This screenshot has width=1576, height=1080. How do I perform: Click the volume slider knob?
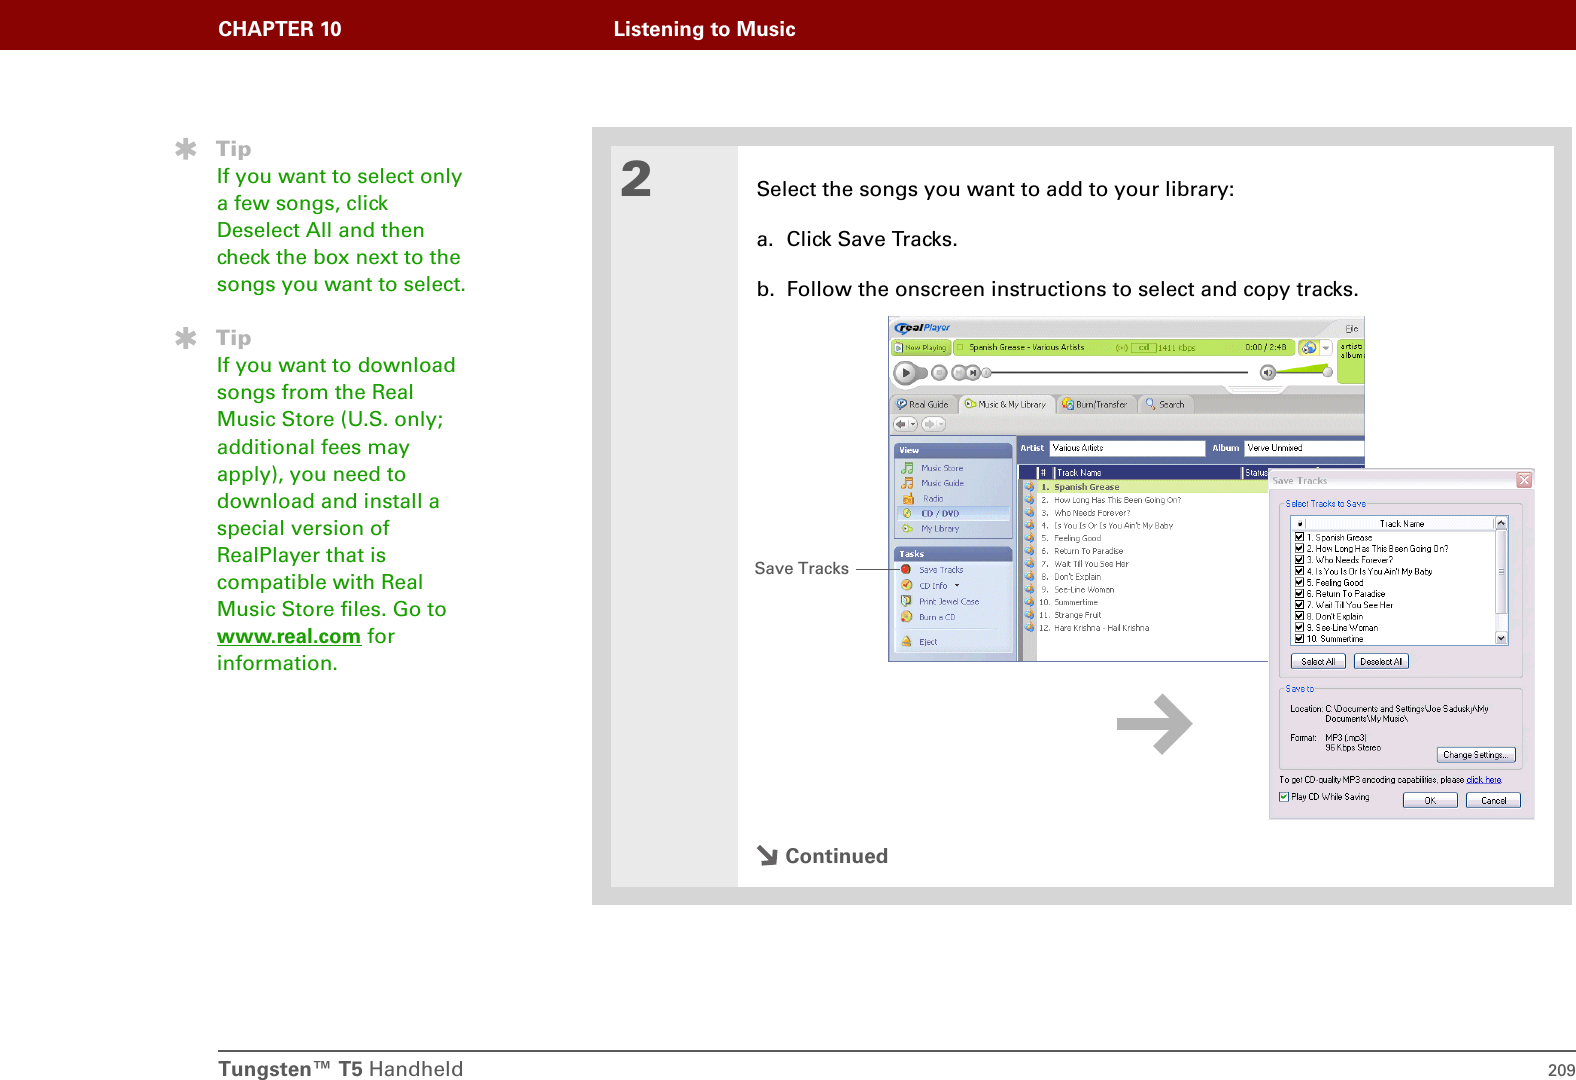pos(1327,372)
